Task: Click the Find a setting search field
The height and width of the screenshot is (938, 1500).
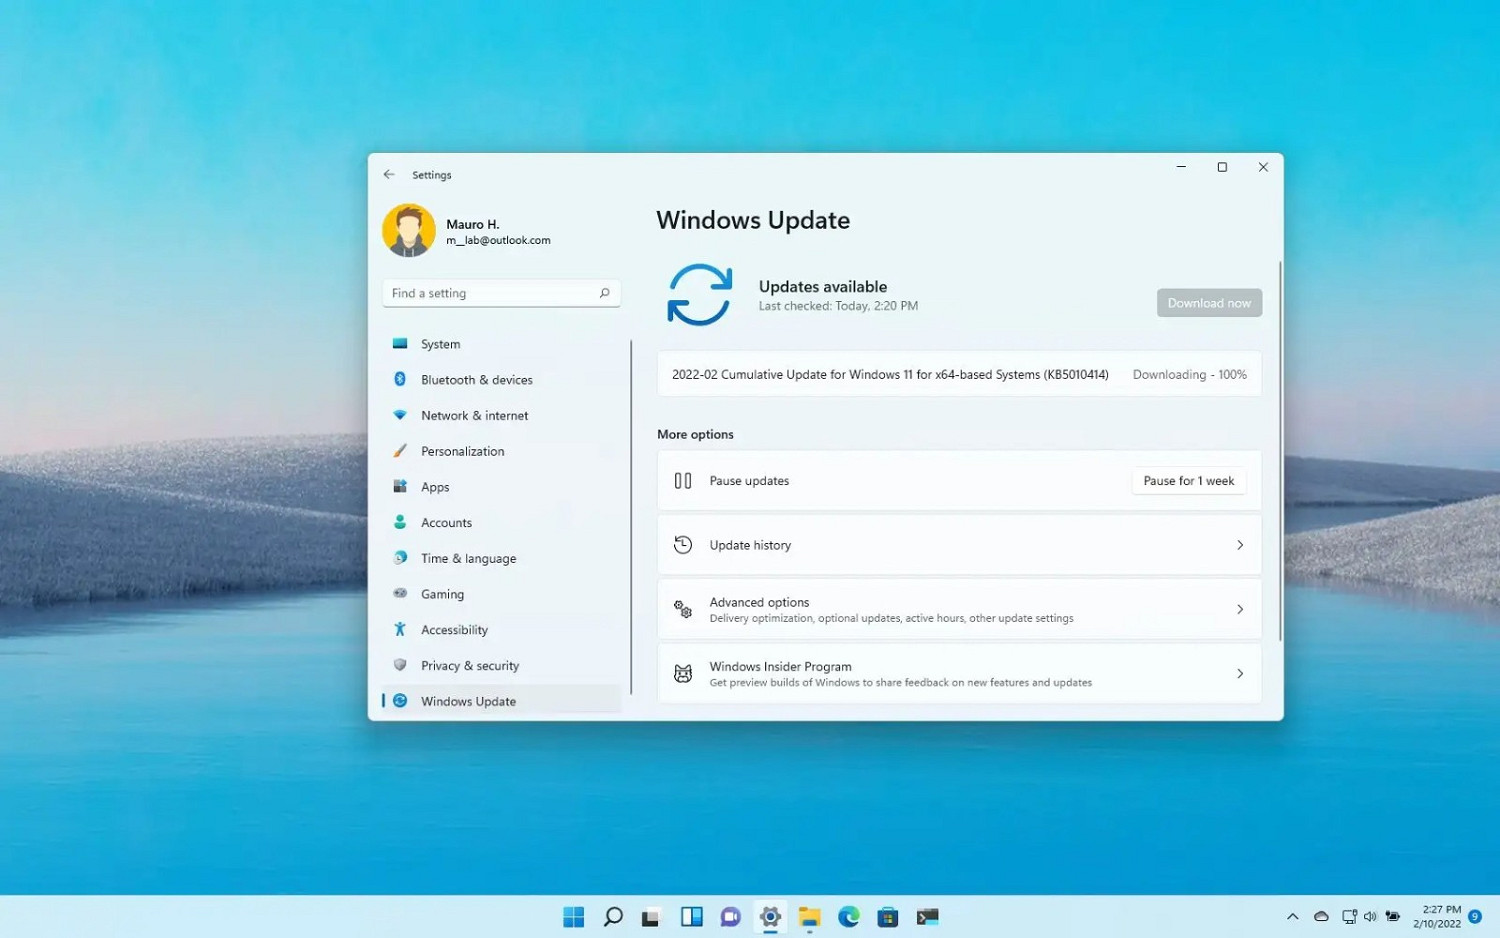Action: [x=490, y=293]
